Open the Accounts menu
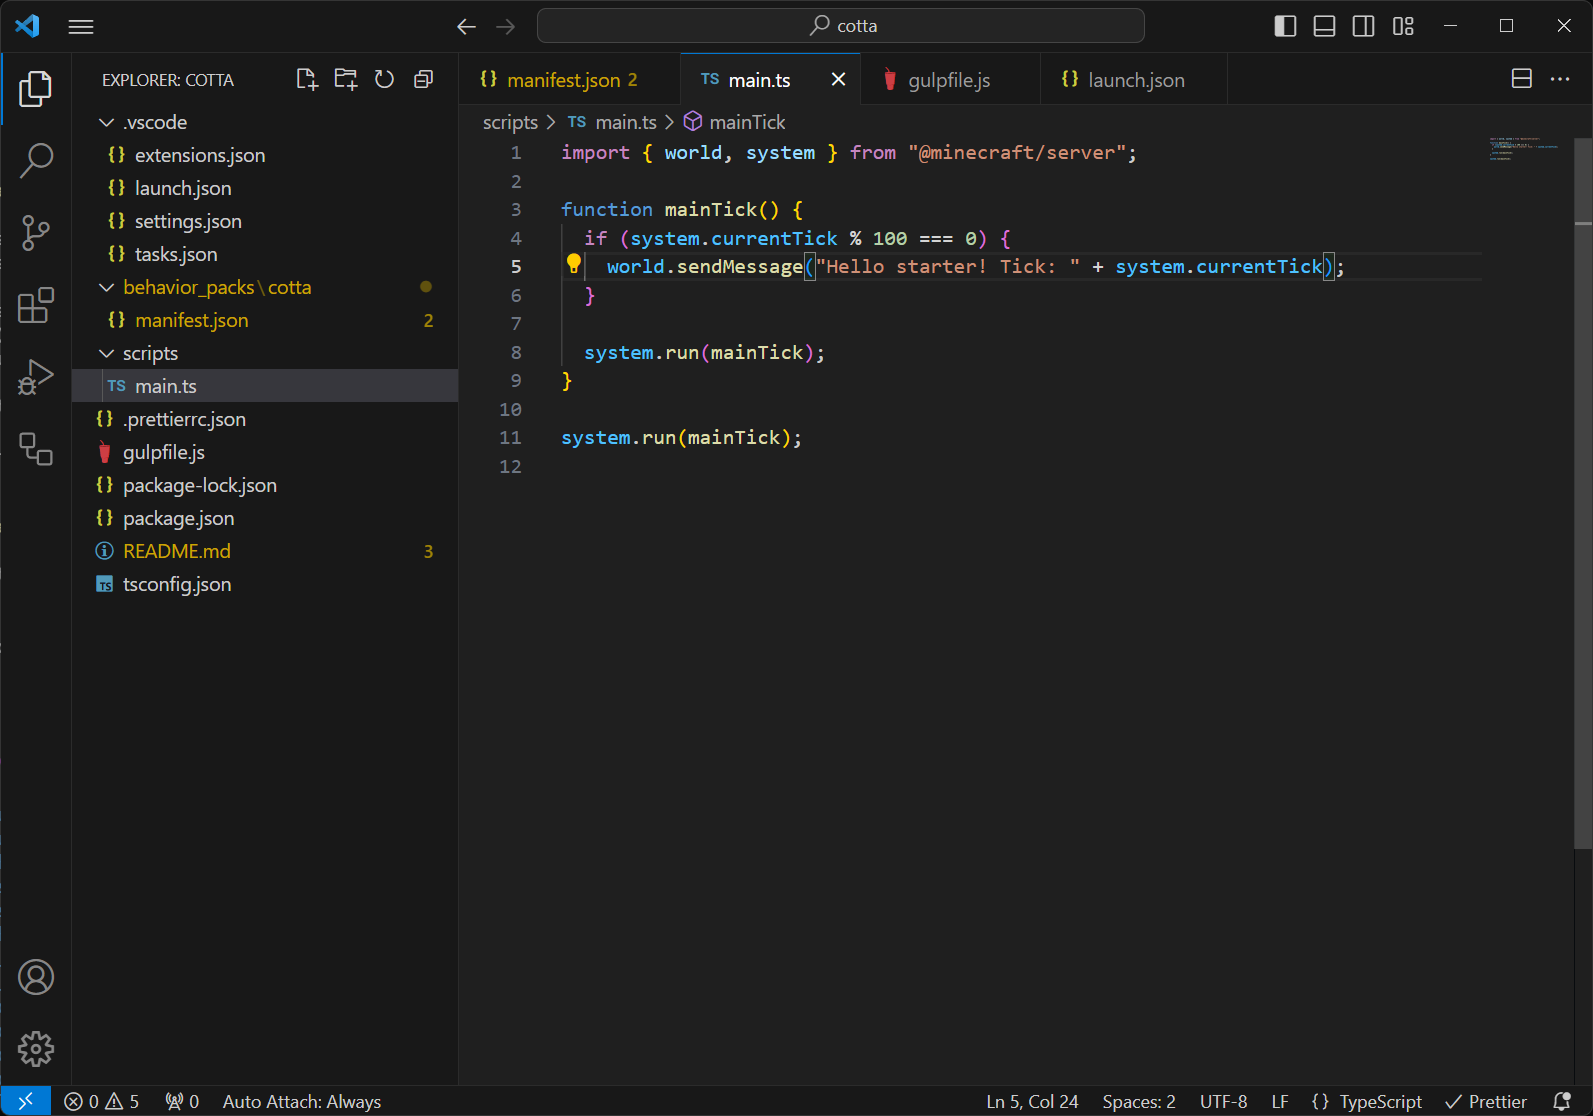The image size is (1593, 1116). click(x=36, y=977)
